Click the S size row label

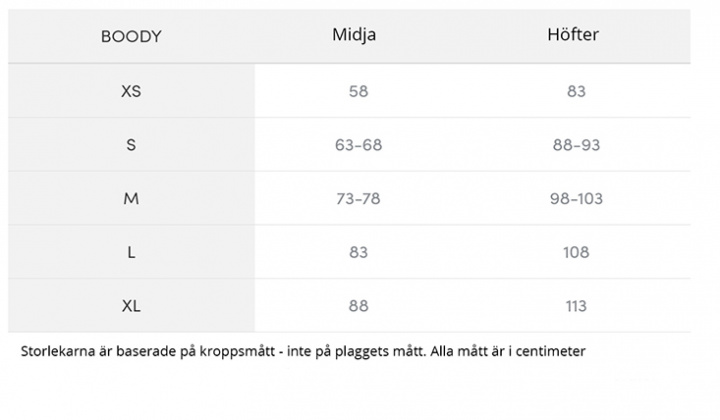tap(131, 145)
